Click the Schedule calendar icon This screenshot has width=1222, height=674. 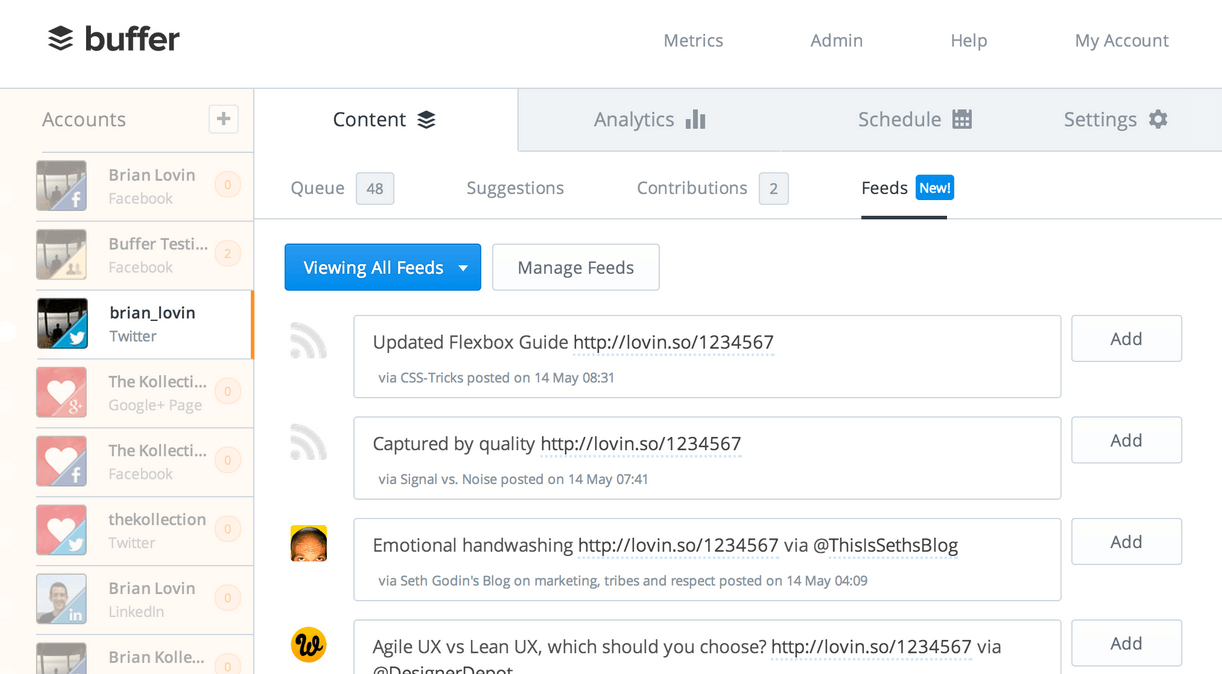[962, 119]
